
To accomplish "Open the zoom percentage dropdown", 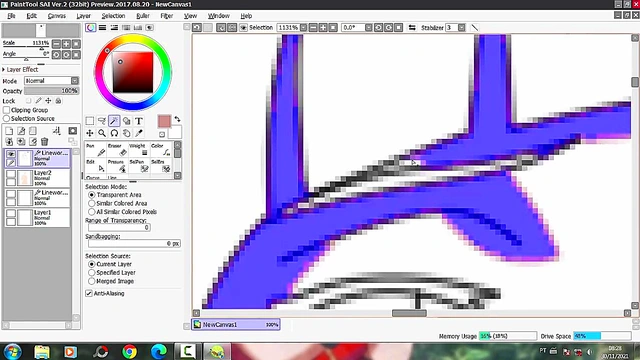I will point(303,28).
